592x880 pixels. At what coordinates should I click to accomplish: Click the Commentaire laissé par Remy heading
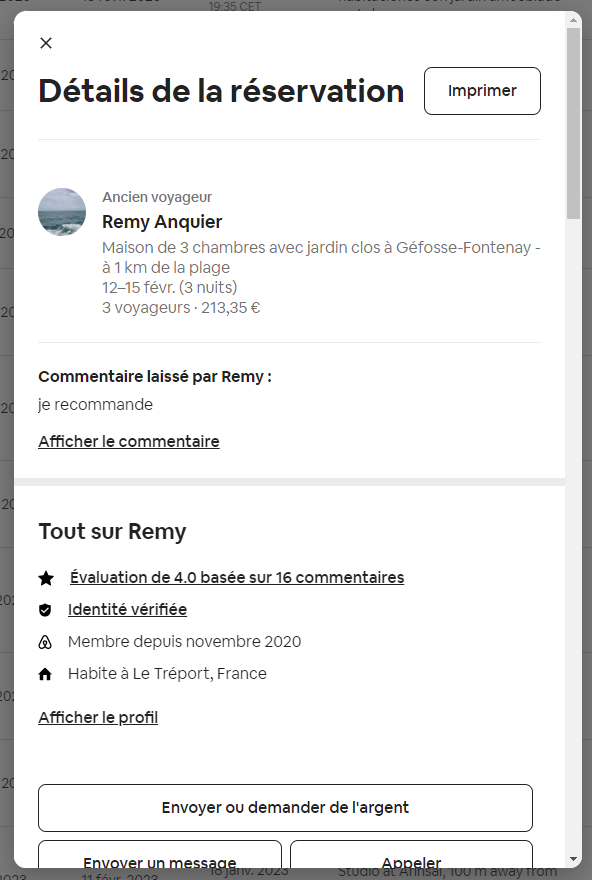155,377
